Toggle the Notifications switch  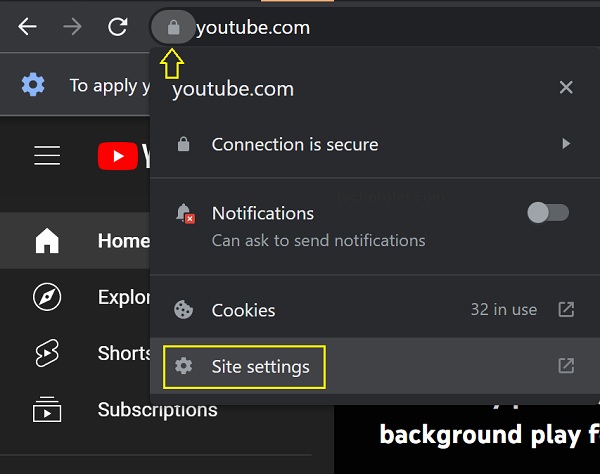pyautogui.click(x=548, y=212)
